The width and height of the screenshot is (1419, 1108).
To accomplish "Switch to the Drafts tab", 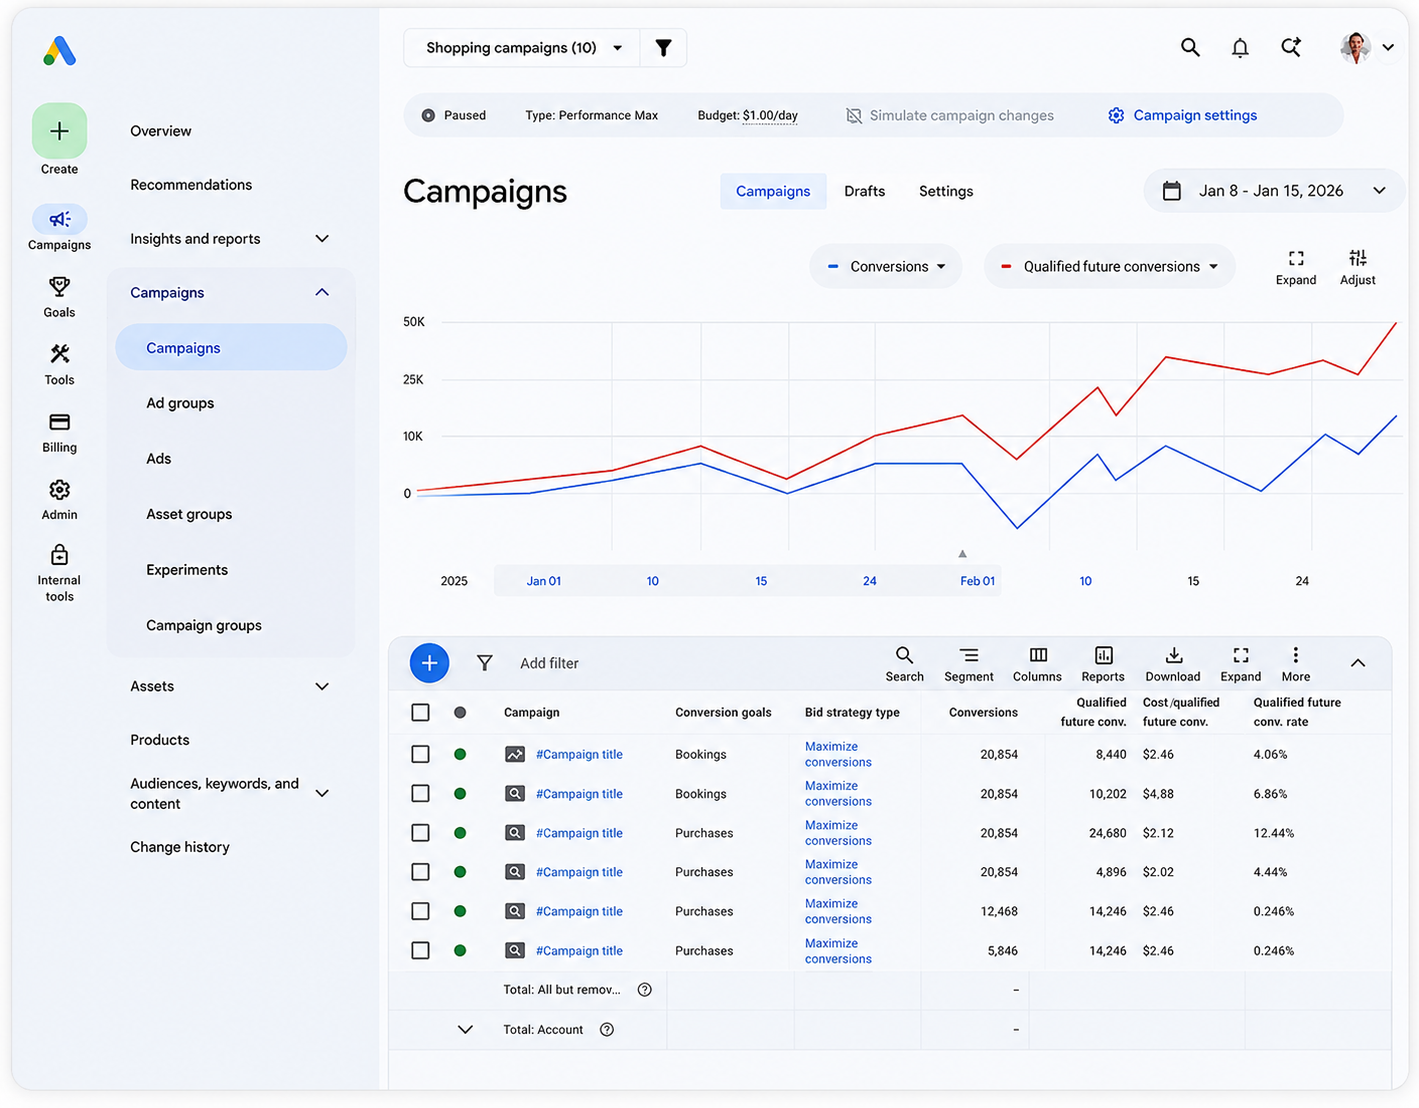I will (864, 191).
